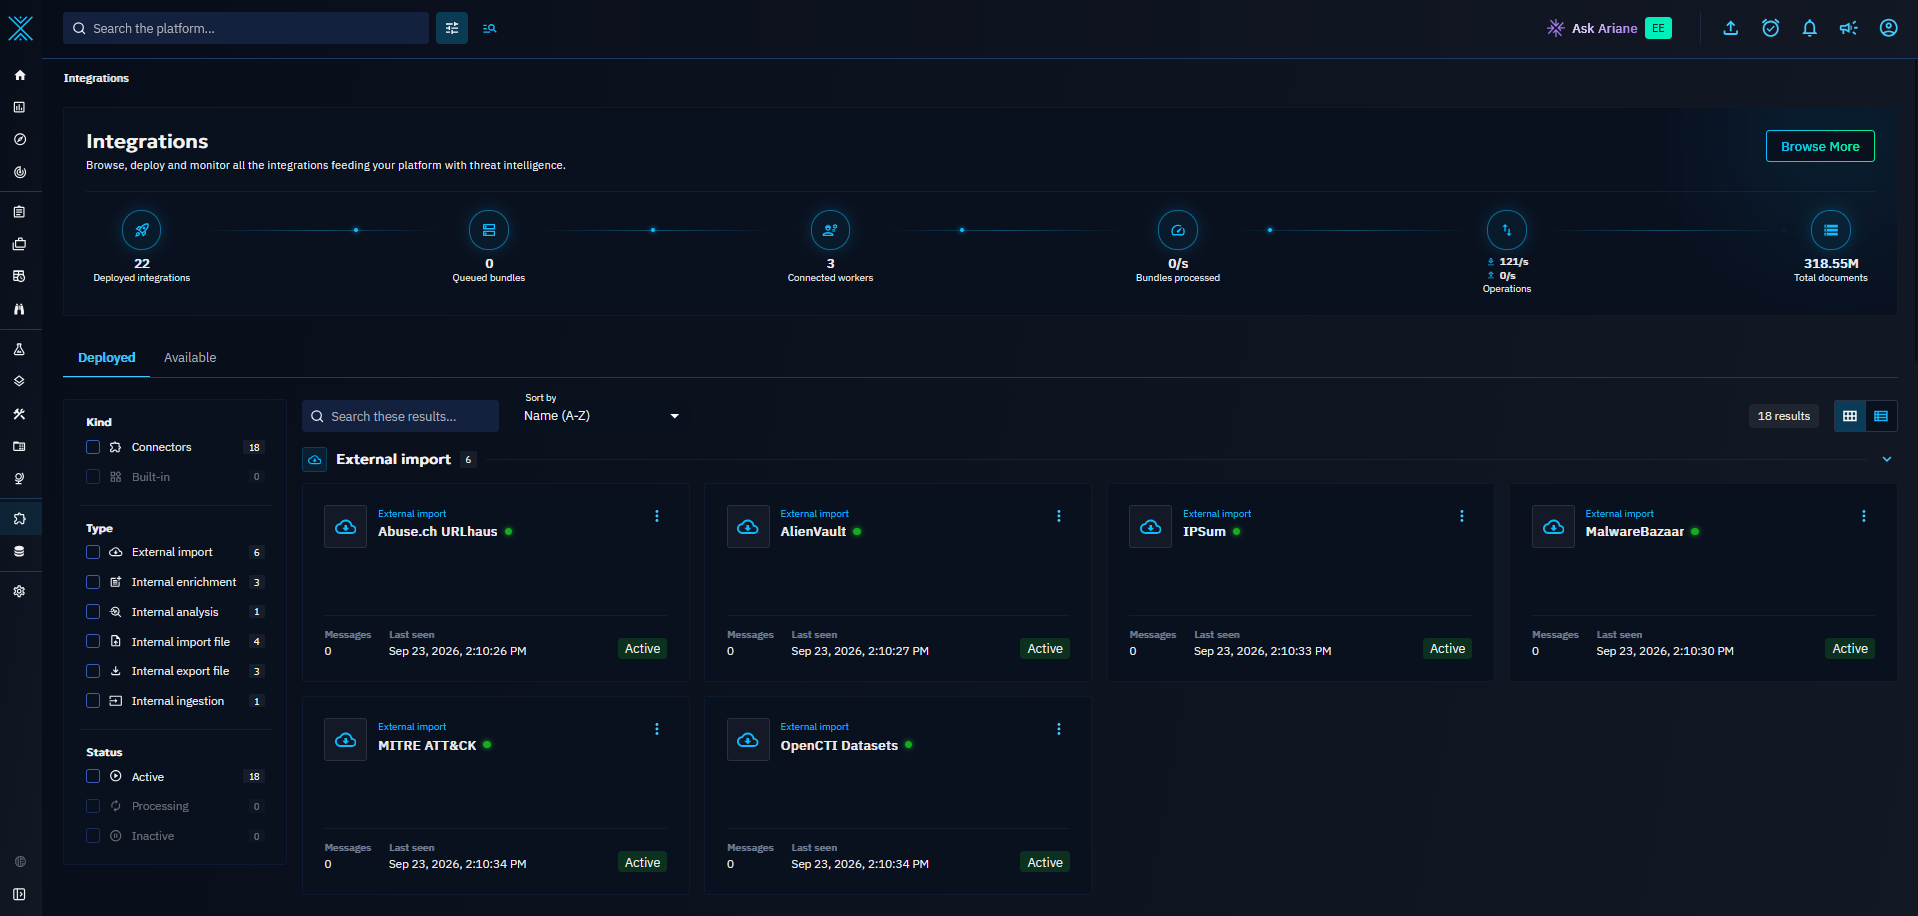
Task: Open the compass Investigations icon in the sidebar
Action: [x=19, y=139]
